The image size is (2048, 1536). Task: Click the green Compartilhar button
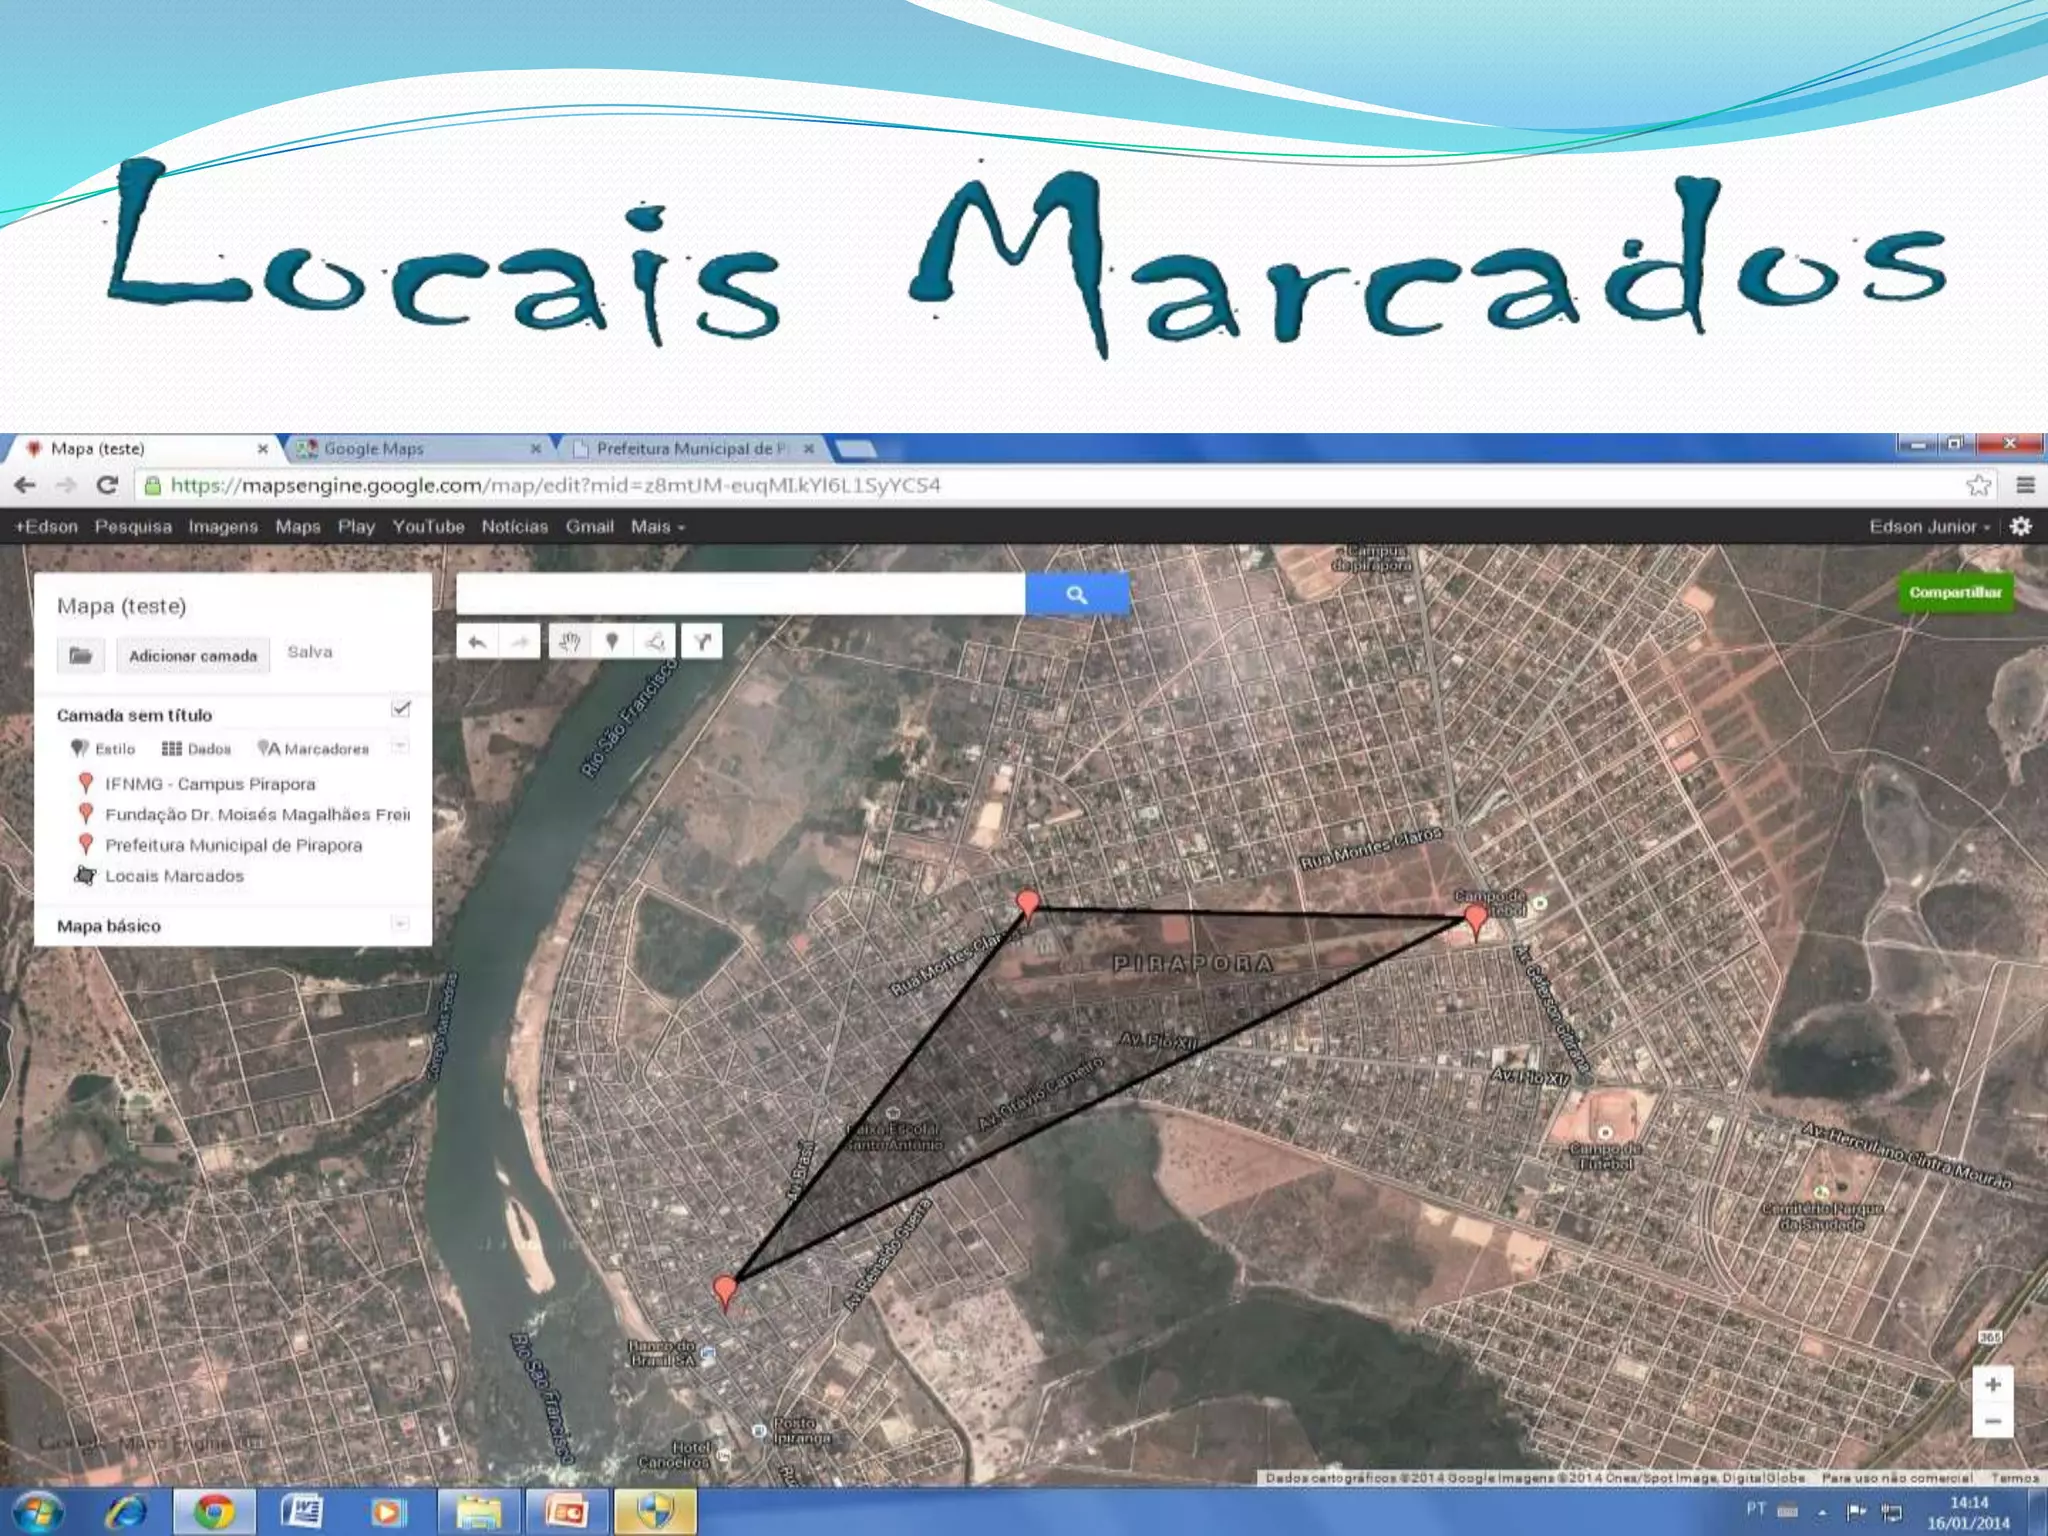click(1955, 593)
